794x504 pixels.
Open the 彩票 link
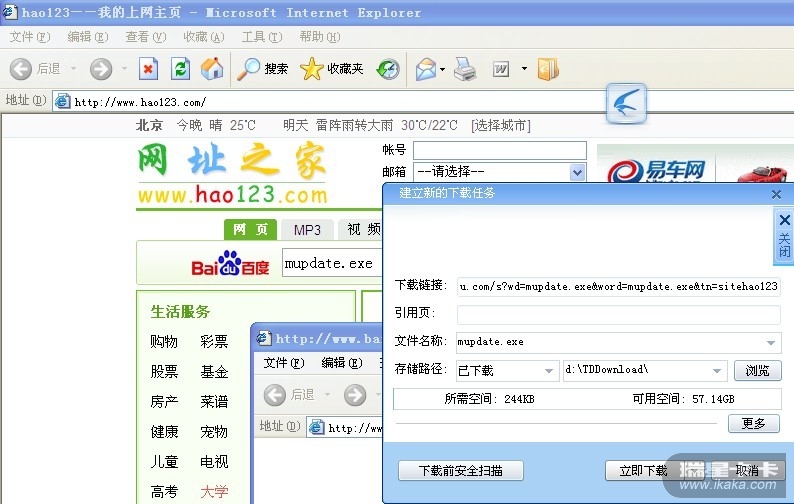tap(214, 341)
